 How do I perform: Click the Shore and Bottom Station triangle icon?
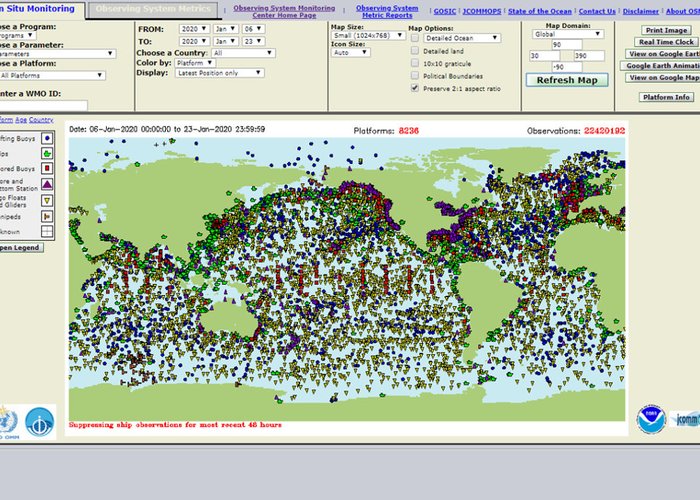46,185
